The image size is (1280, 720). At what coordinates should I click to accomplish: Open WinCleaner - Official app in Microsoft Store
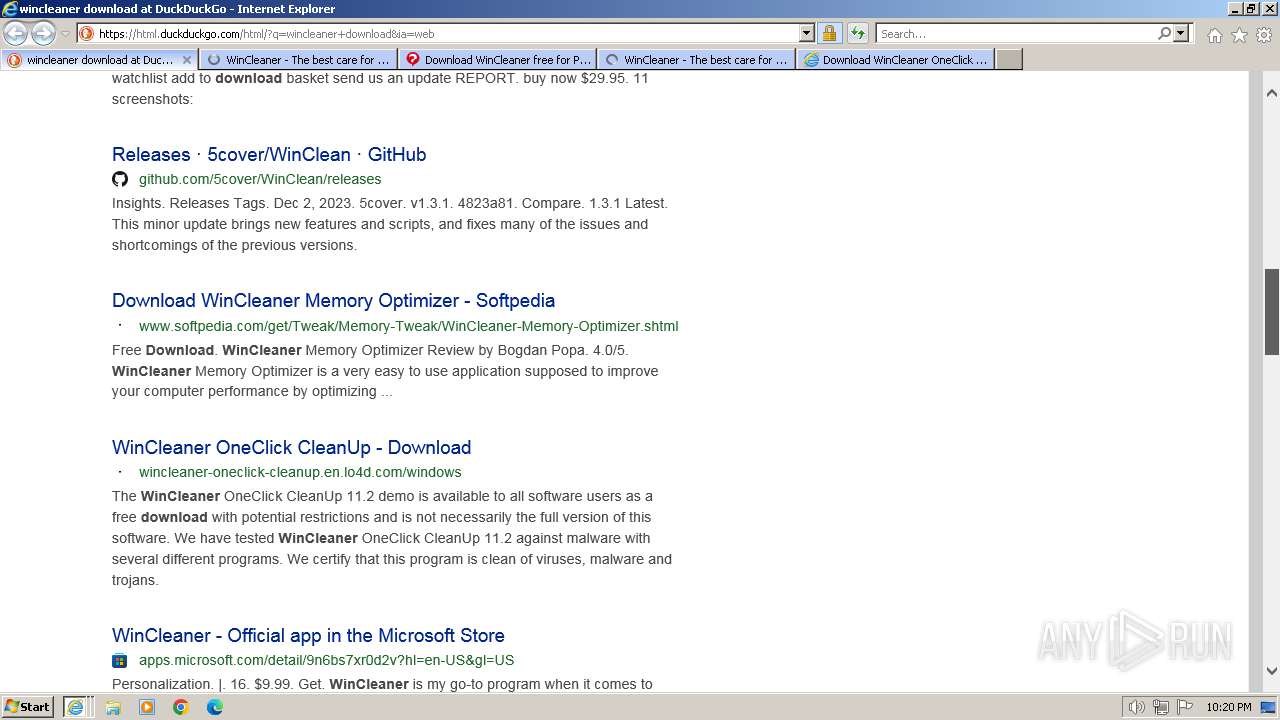pos(308,635)
